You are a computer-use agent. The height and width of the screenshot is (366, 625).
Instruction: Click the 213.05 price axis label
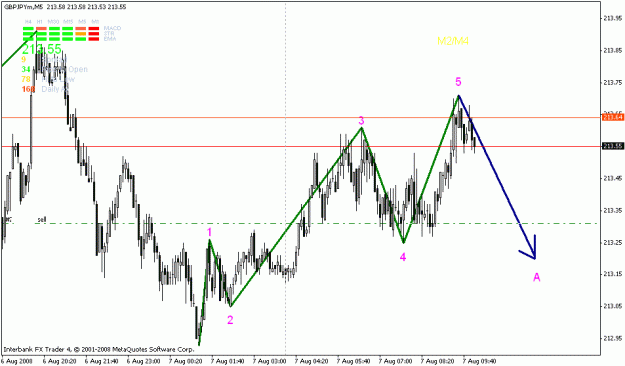613,306
